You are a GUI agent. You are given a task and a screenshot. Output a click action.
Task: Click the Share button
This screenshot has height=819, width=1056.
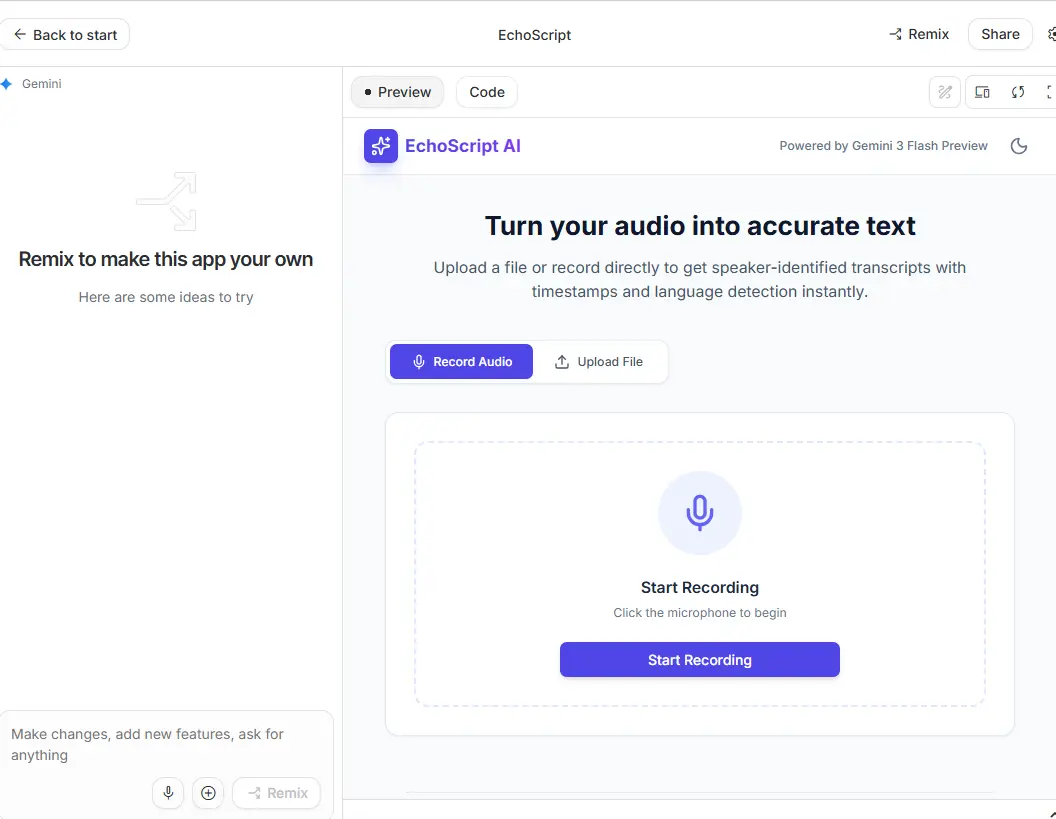[999, 34]
